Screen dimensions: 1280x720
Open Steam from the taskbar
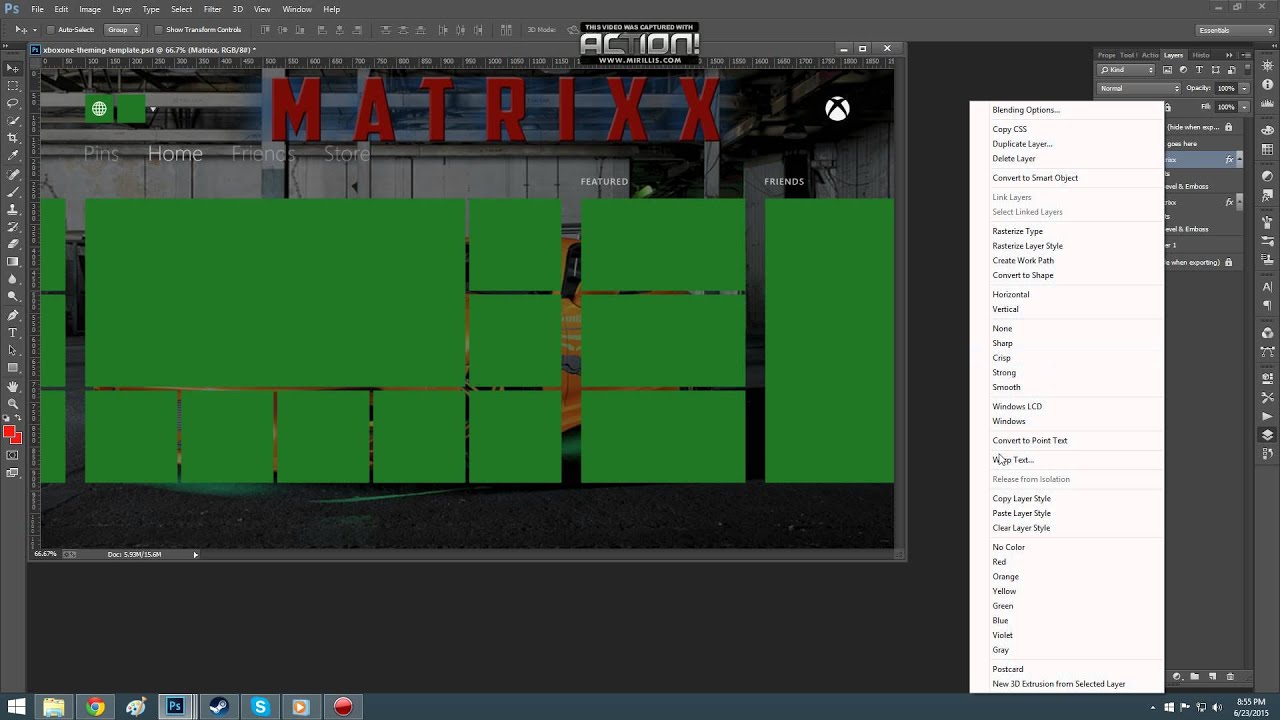[219, 707]
